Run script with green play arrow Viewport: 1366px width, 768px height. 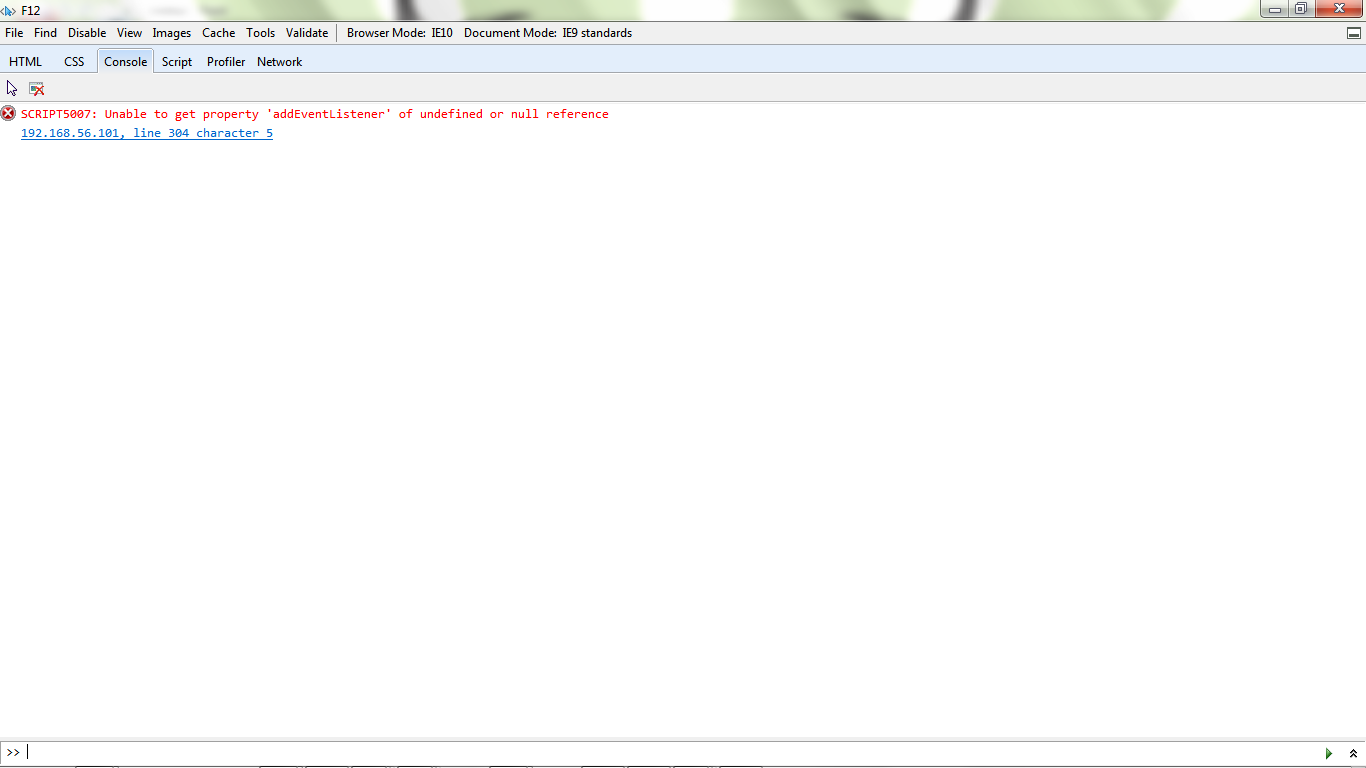click(1329, 753)
